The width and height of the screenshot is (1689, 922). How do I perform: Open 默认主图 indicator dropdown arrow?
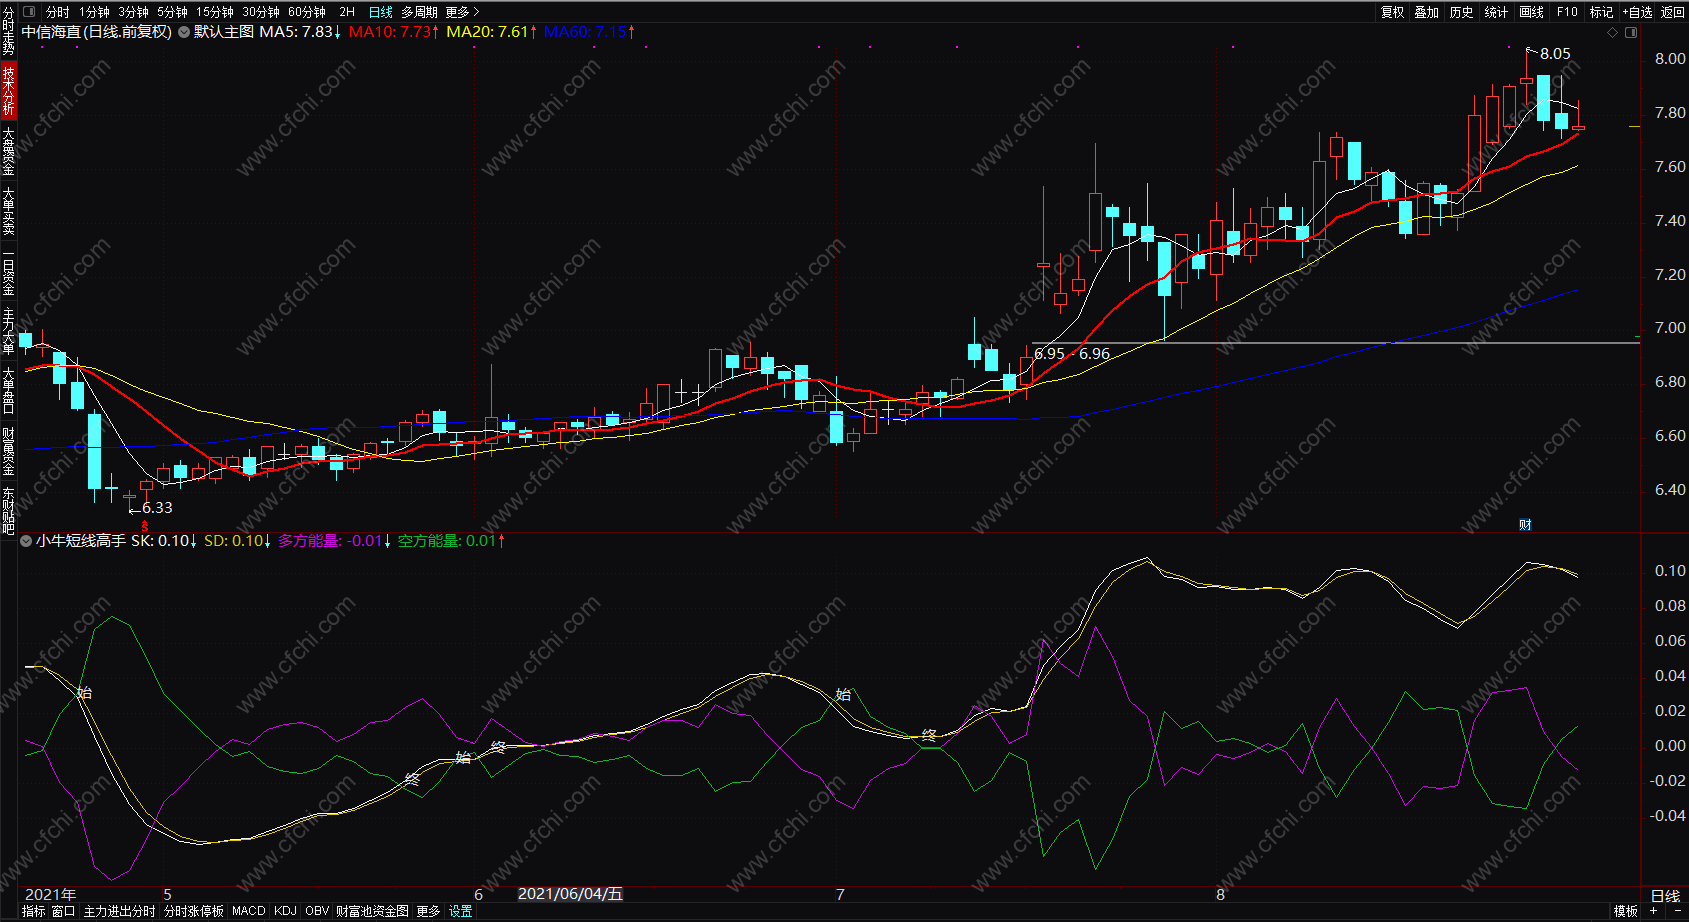pos(183,32)
